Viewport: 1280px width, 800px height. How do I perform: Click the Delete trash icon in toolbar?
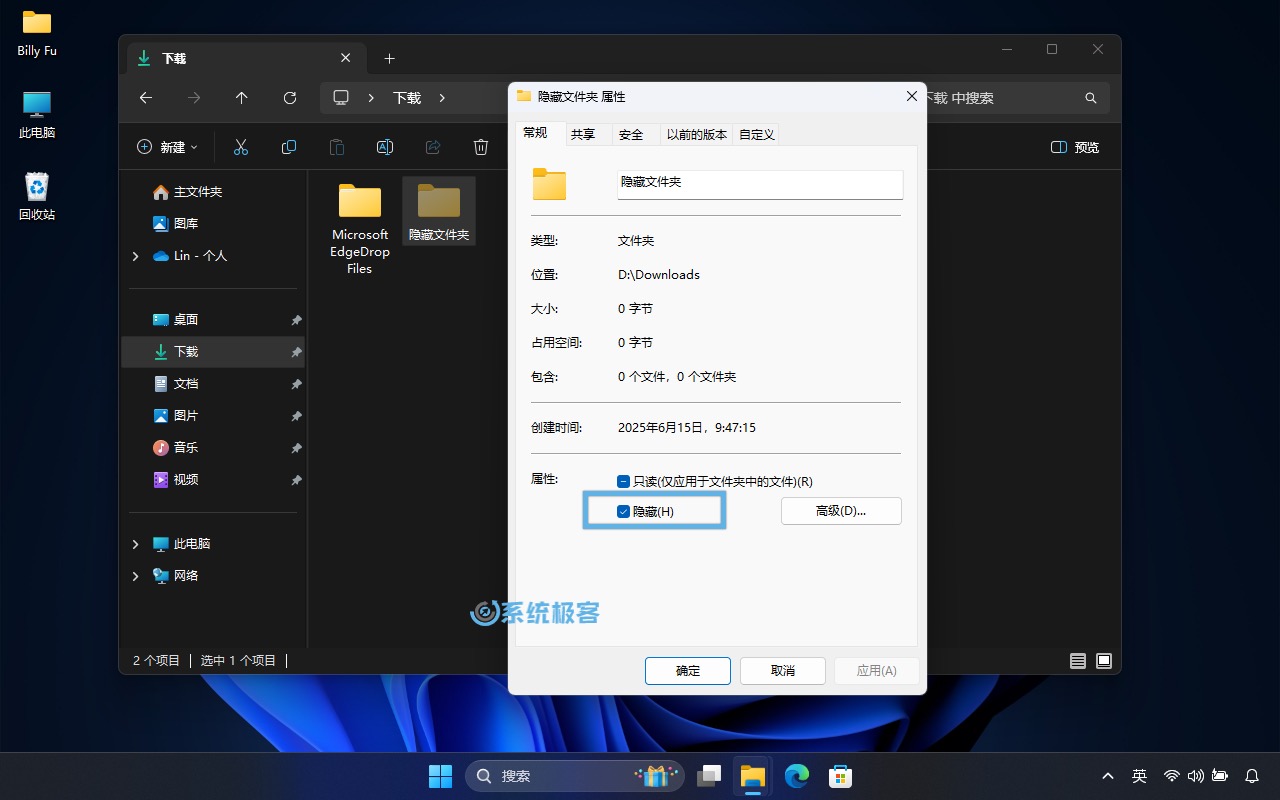(481, 147)
